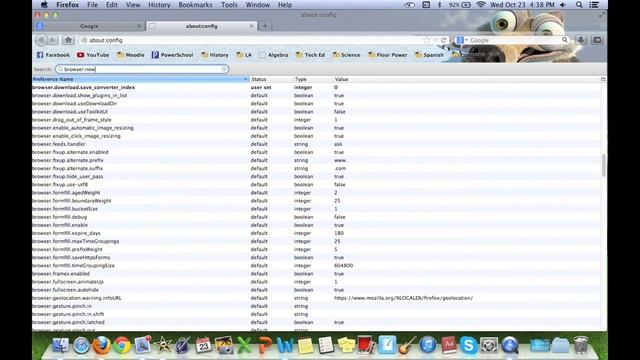
Task: Open the Trash in the Dock
Action: tap(580, 345)
